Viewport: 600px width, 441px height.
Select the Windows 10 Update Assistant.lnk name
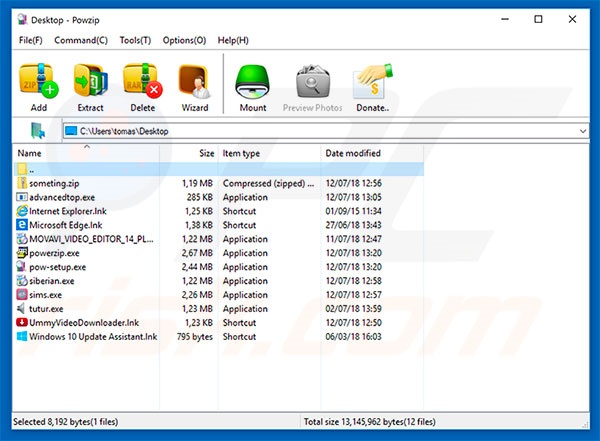point(93,336)
